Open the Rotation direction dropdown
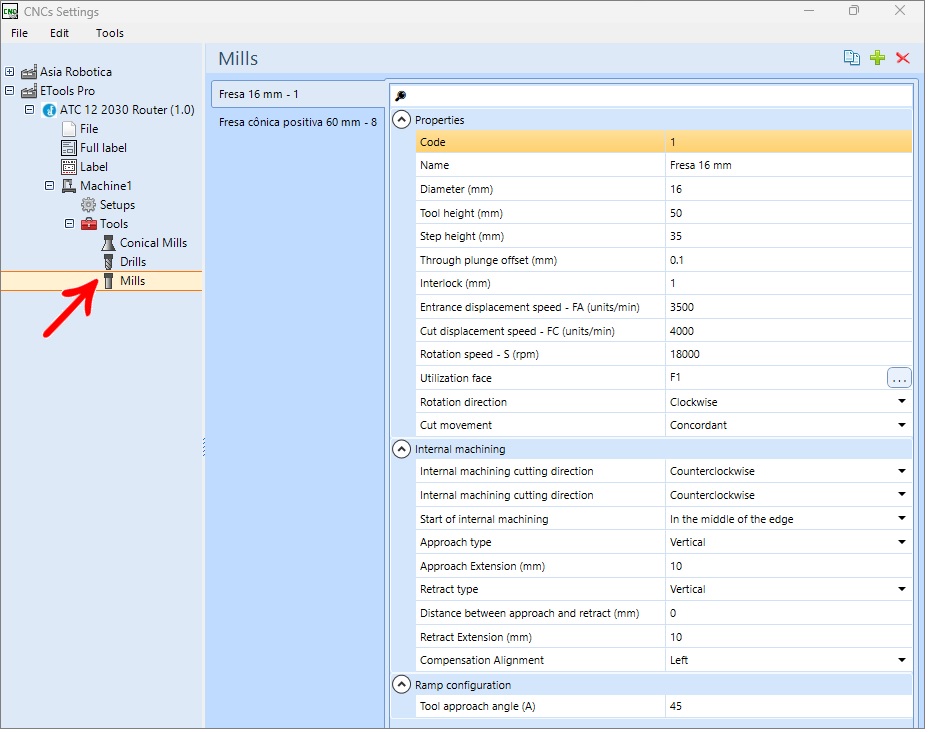This screenshot has height=732, width=929. 901,401
